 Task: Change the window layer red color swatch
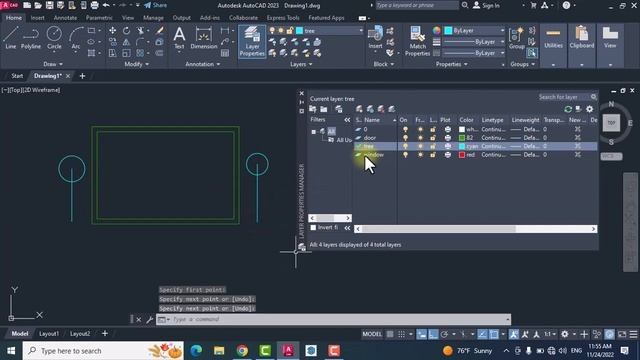click(462, 155)
